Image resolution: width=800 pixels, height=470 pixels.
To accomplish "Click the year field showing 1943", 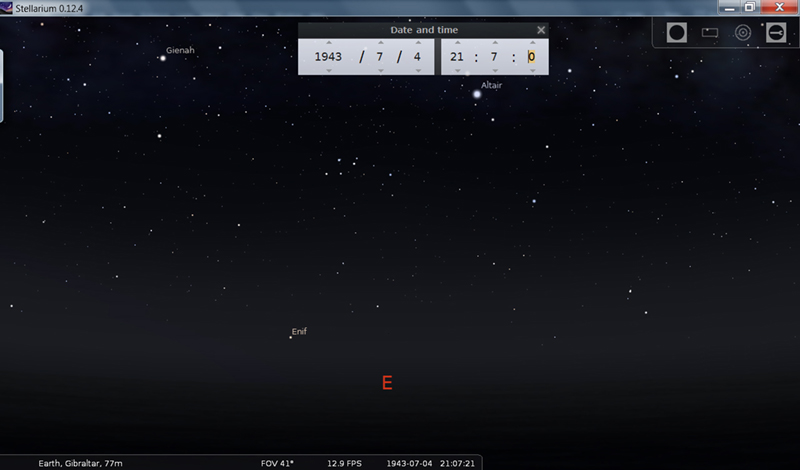I will click(x=328, y=57).
